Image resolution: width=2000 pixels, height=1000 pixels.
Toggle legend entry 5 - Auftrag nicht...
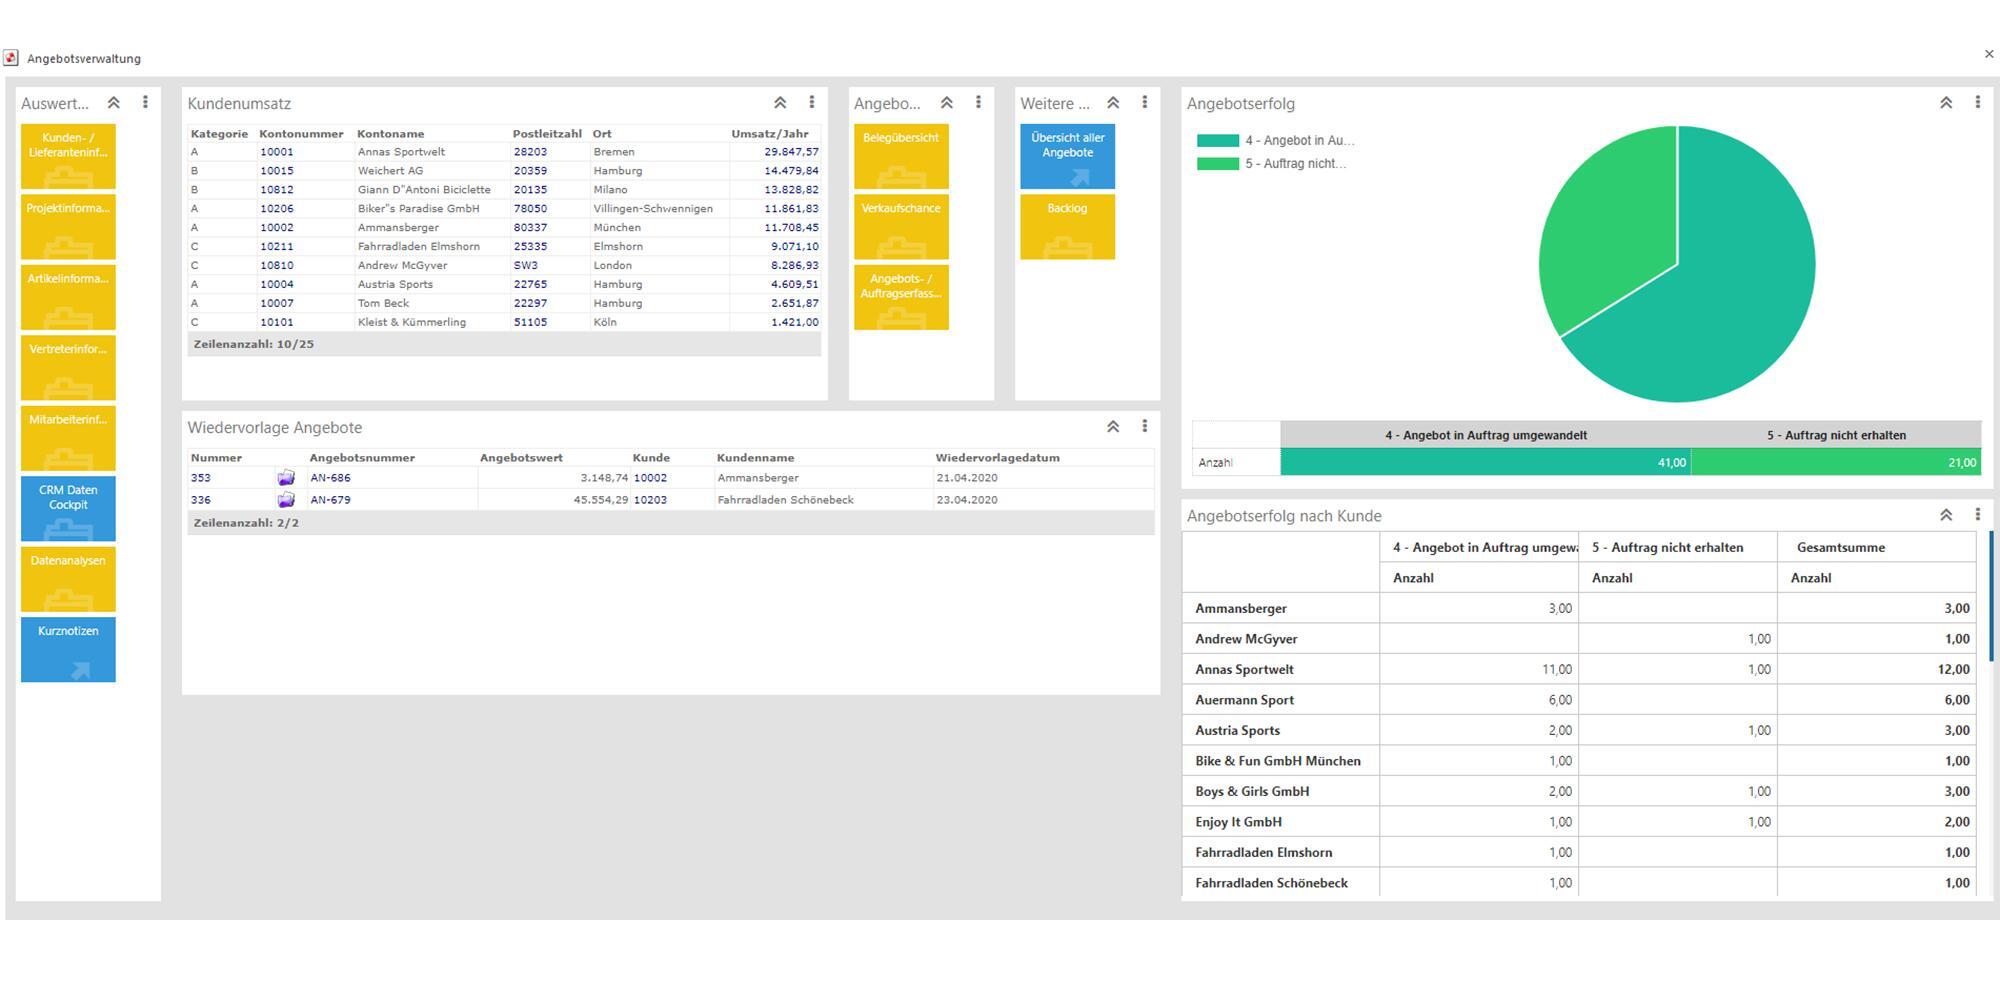[1272, 164]
